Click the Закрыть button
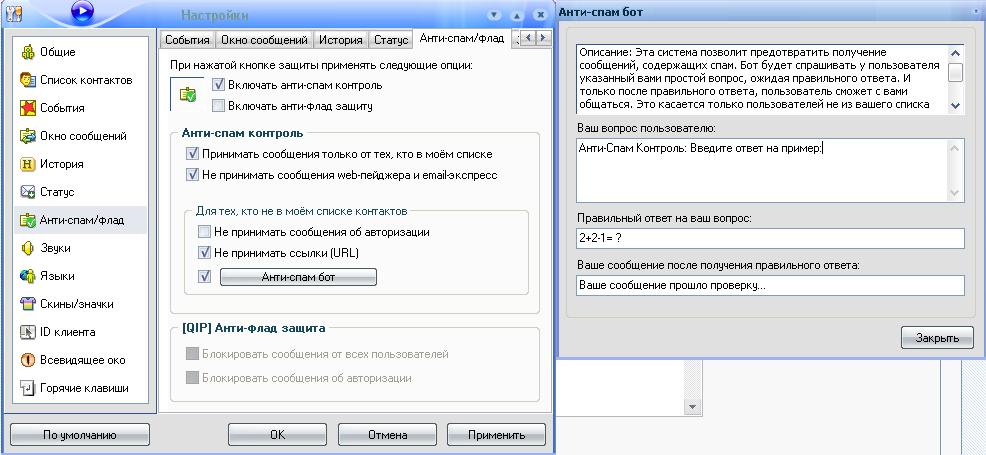Screen dimensions: 986x455 [936, 338]
